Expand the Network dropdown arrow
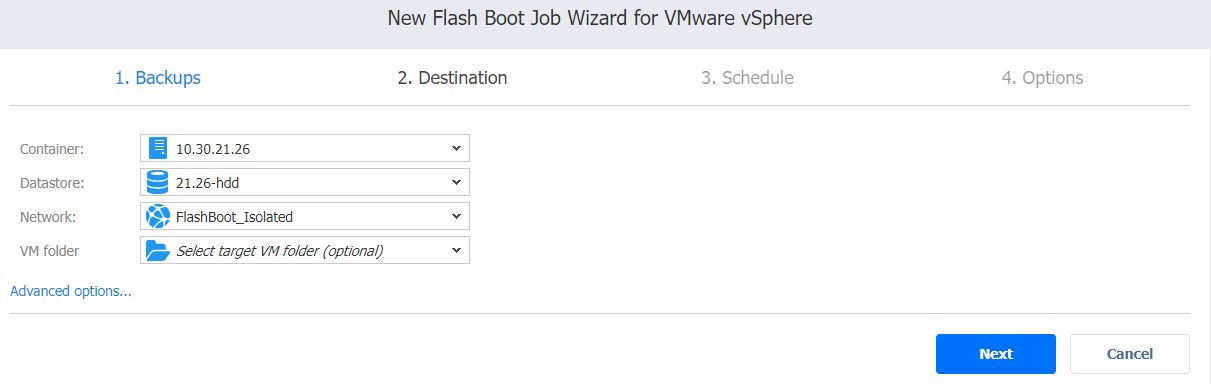This screenshot has height=384, width=1211. pyautogui.click(x=456, y=216)
